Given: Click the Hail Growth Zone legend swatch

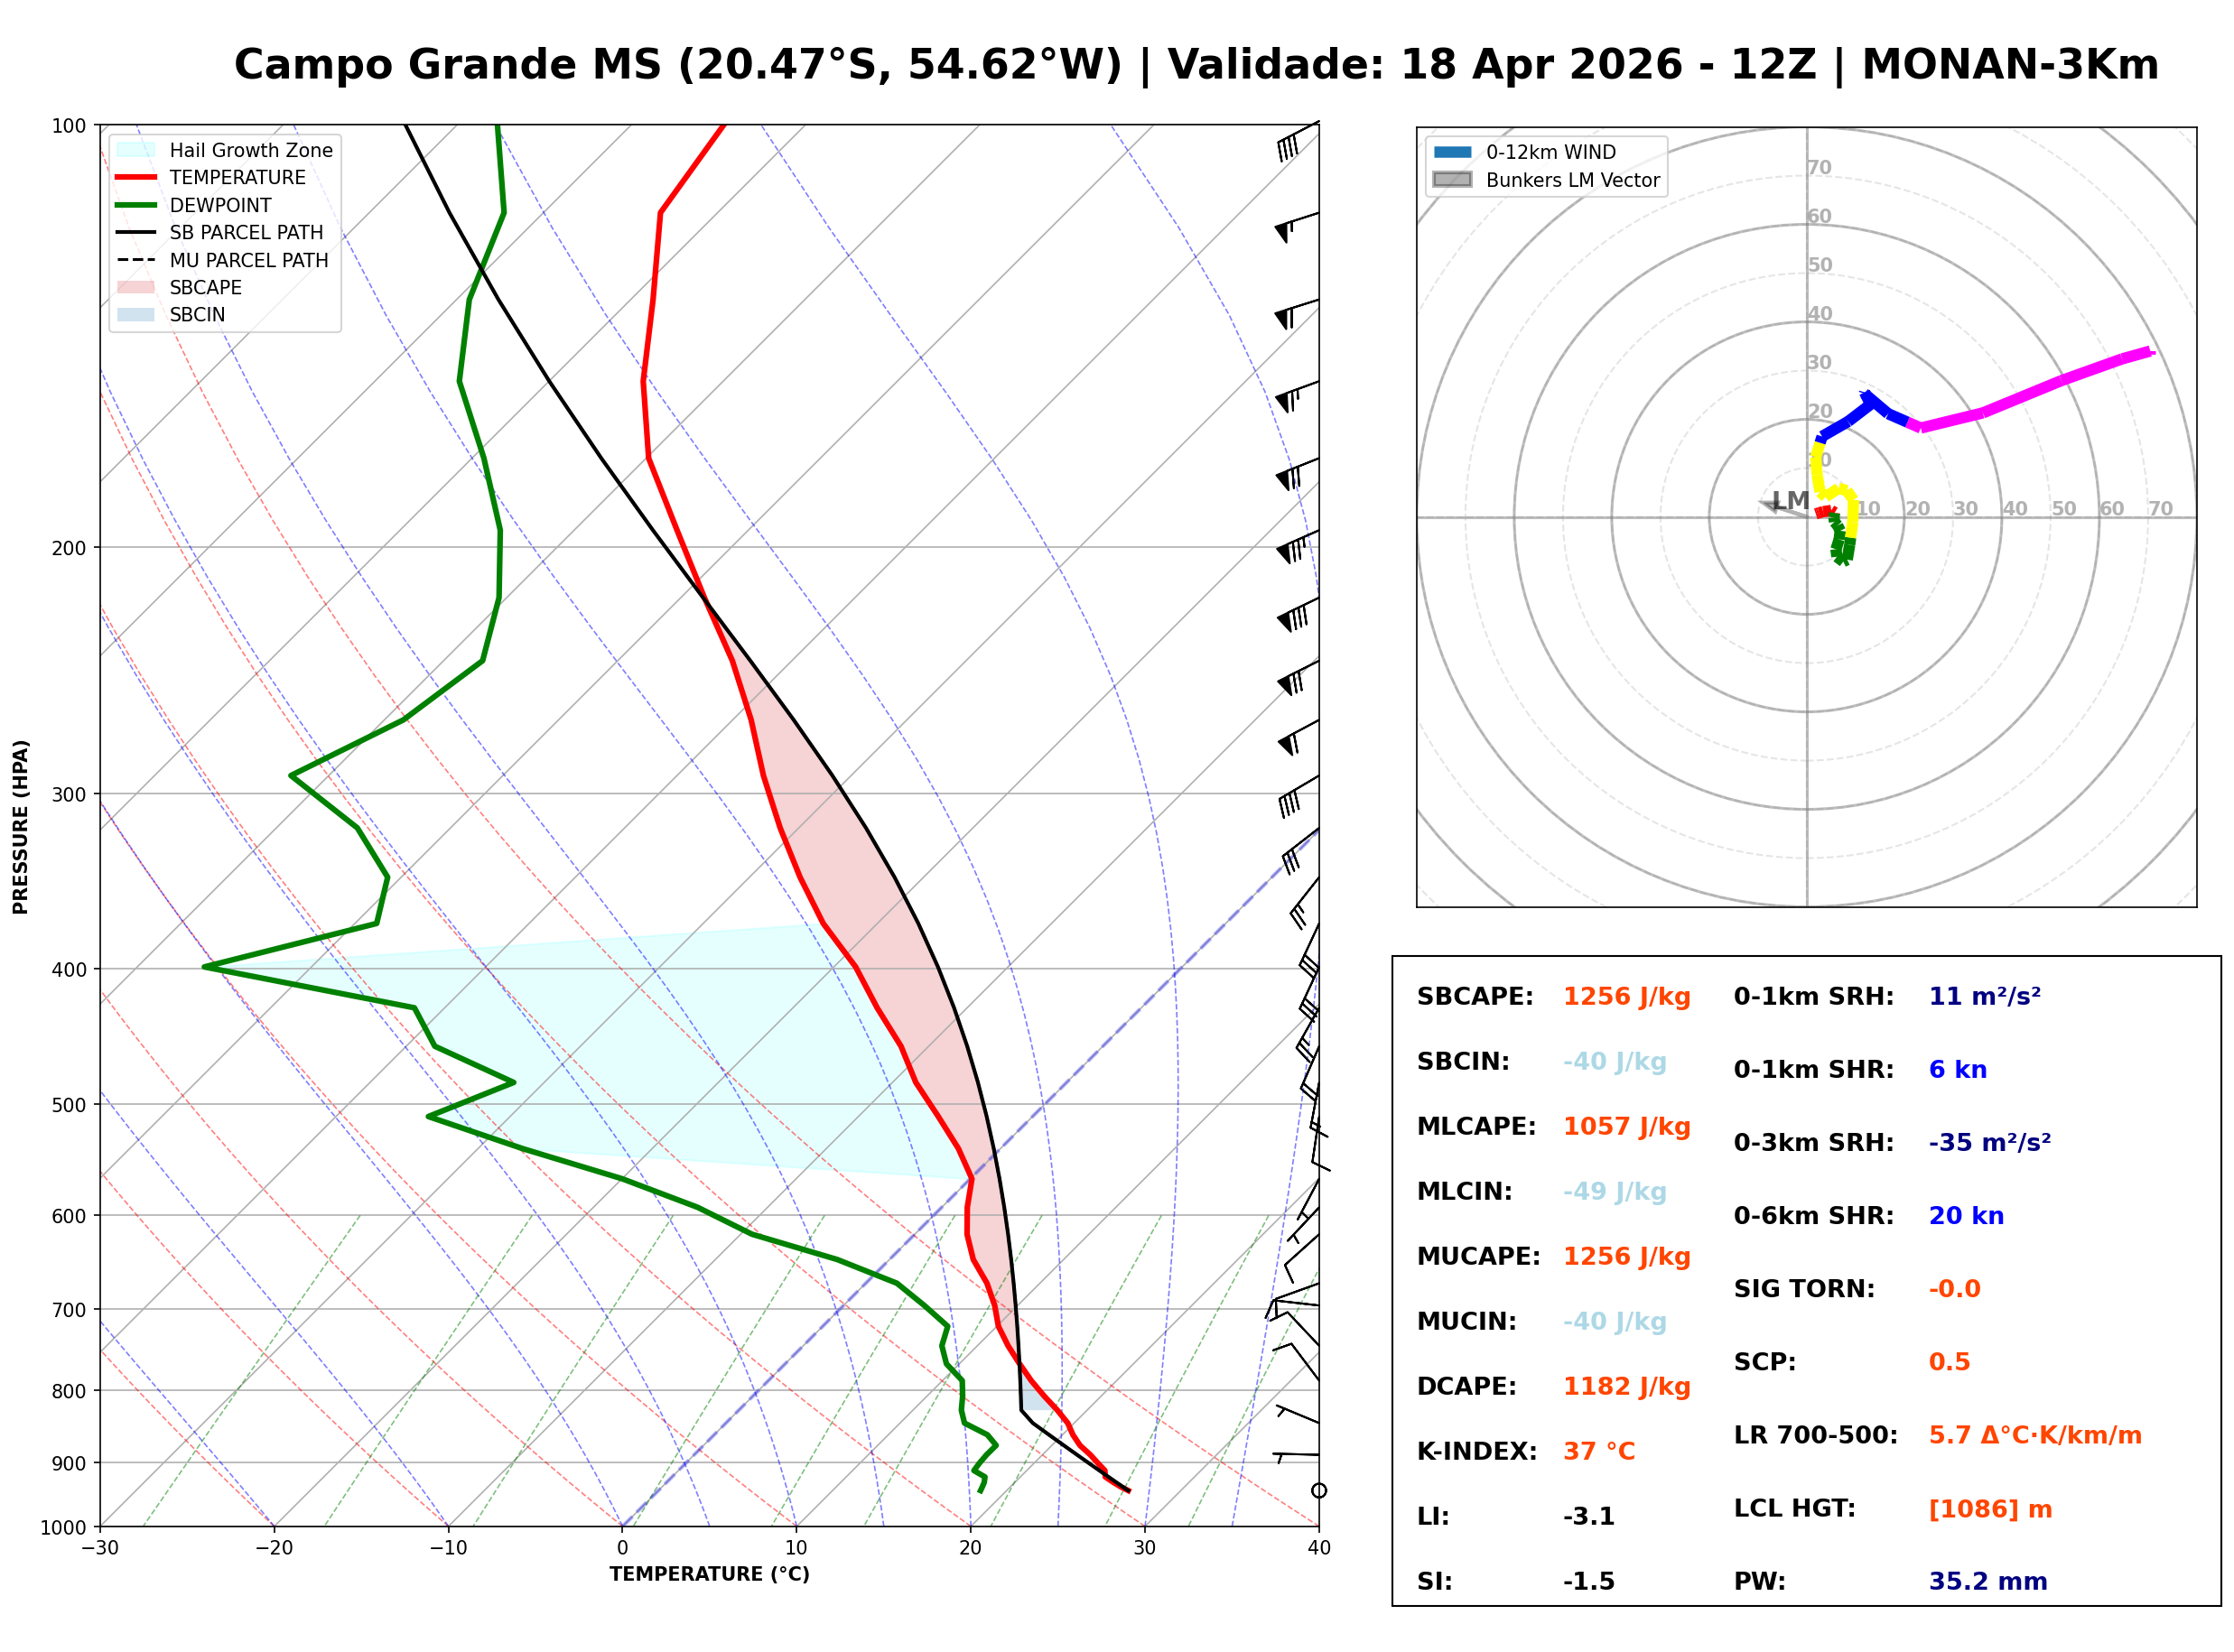Looking at the screenshot, I should click(x=136, y=150).
